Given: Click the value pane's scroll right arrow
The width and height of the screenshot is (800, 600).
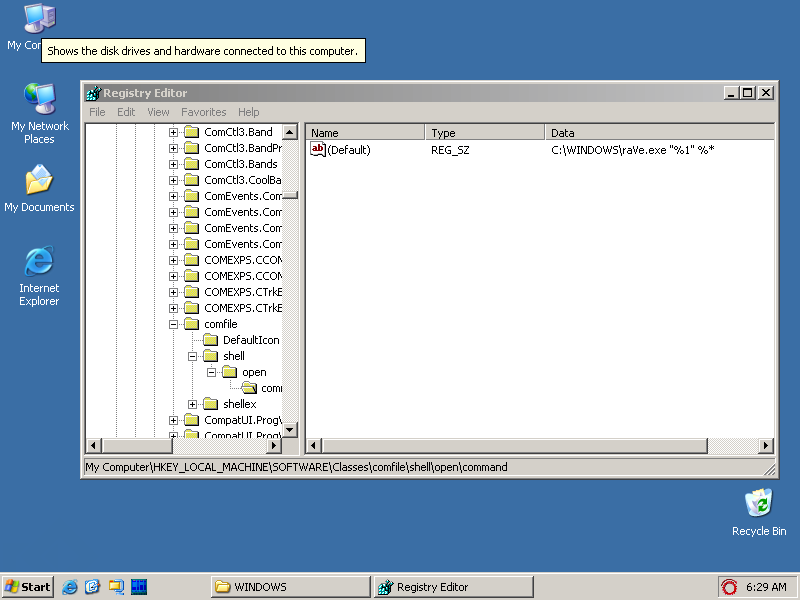Looking at the screenshot, I should (766, 445).
